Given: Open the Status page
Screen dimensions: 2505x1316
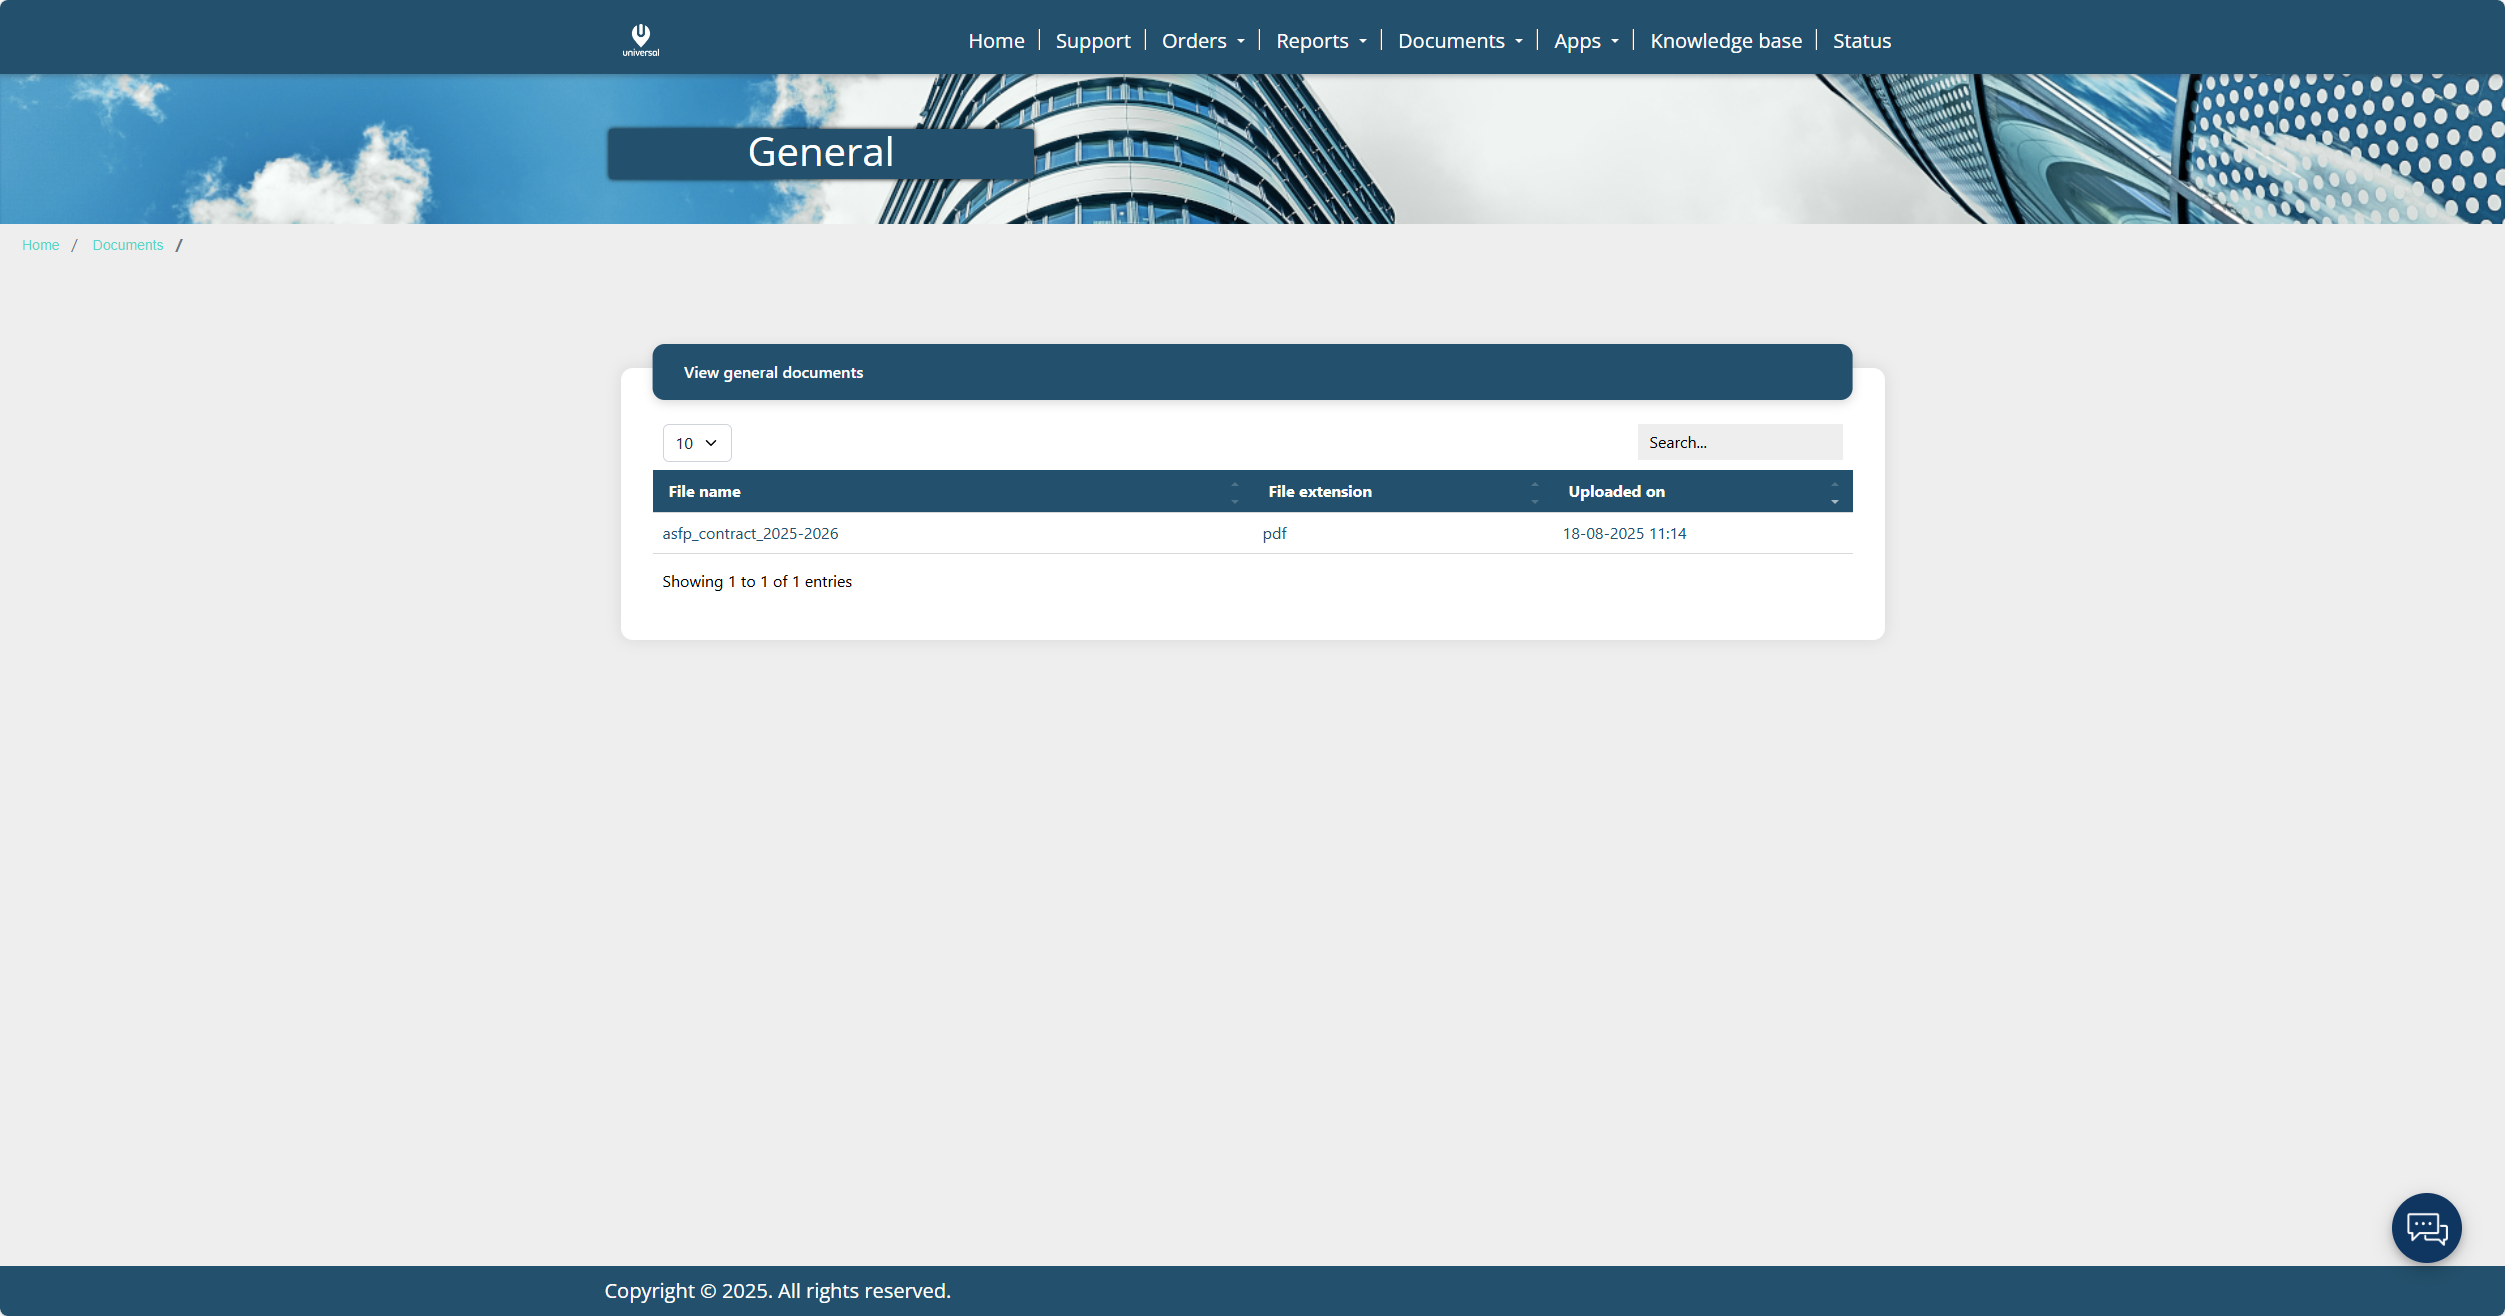Looking at the screenshot, I should pyautogui.click(x=1861, y=41).
